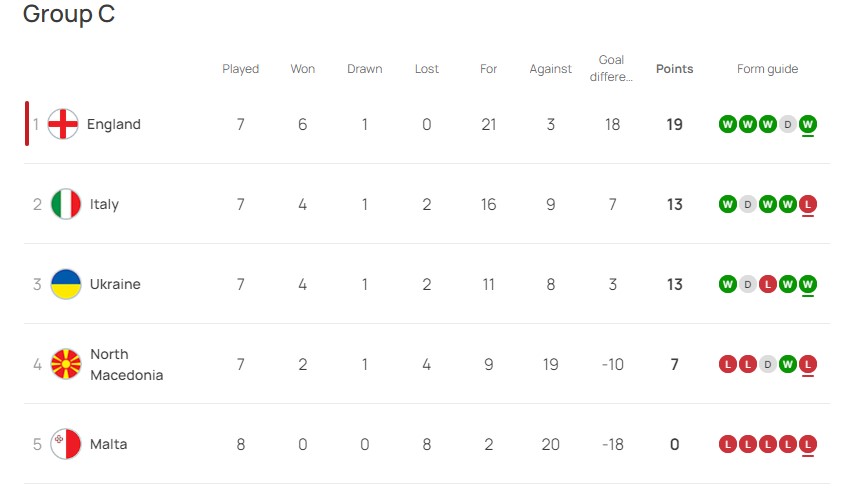Click the Played column header

tap(241, 69)
